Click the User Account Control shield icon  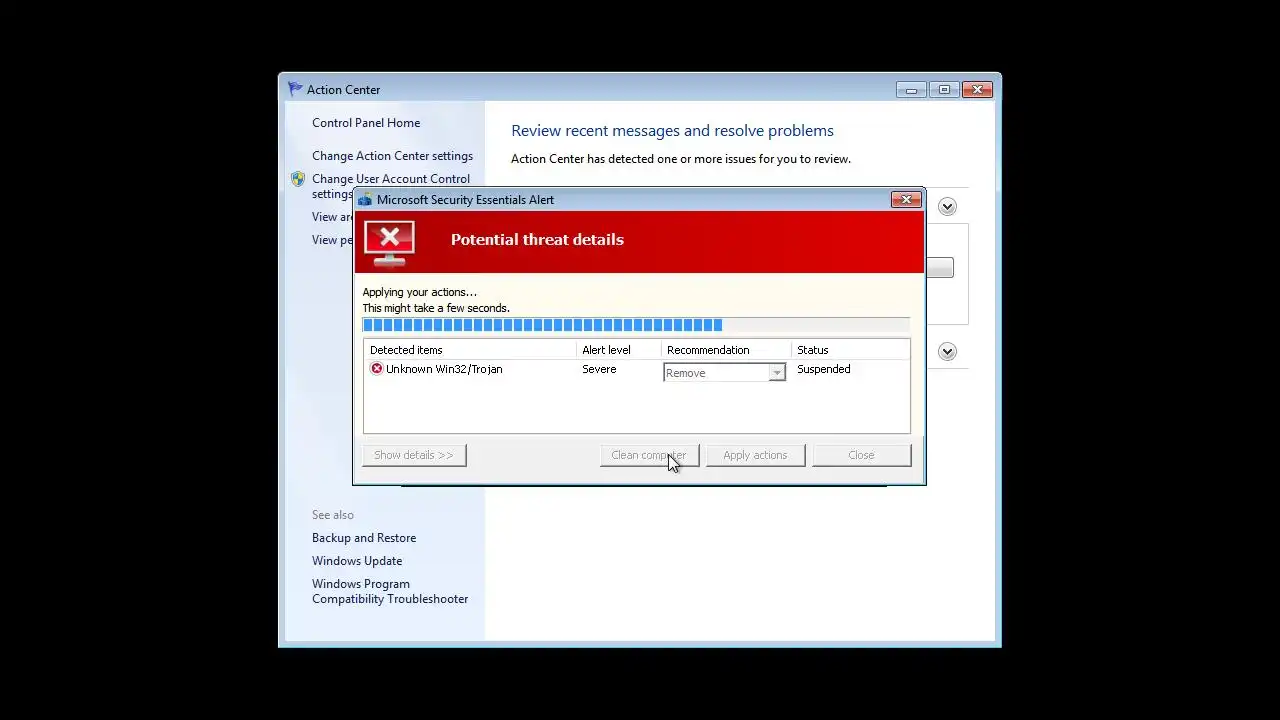coord(298,179)
